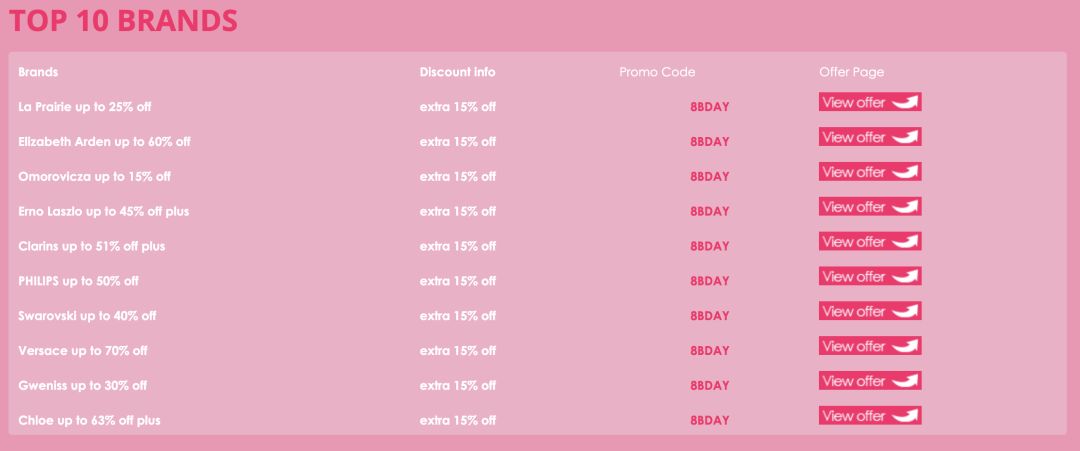The height and width of the screenshot is (451, 1080).
Task: Click Gweniss View offer arrow icon
Action: point(904,381)
